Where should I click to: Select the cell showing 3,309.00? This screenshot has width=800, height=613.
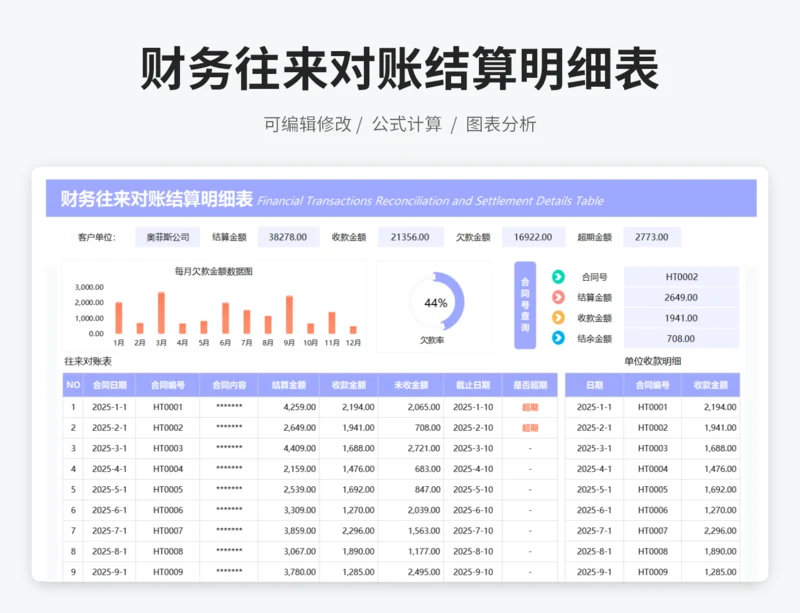click(x=289, y=510)
